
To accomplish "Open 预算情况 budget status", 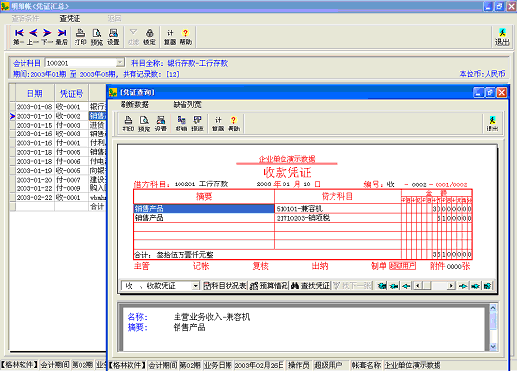I will click(269, 286).
